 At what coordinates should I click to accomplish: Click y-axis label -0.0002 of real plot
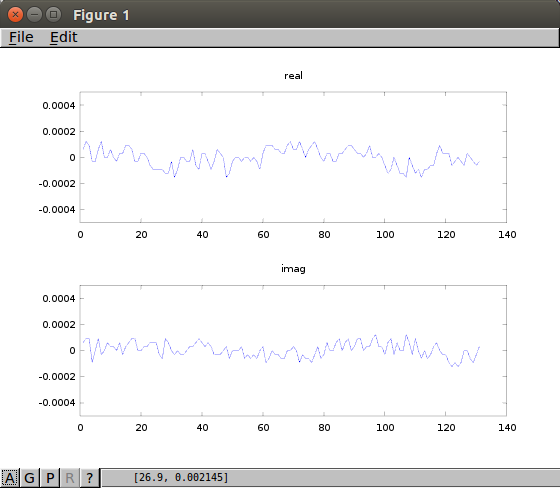point(57,184)
